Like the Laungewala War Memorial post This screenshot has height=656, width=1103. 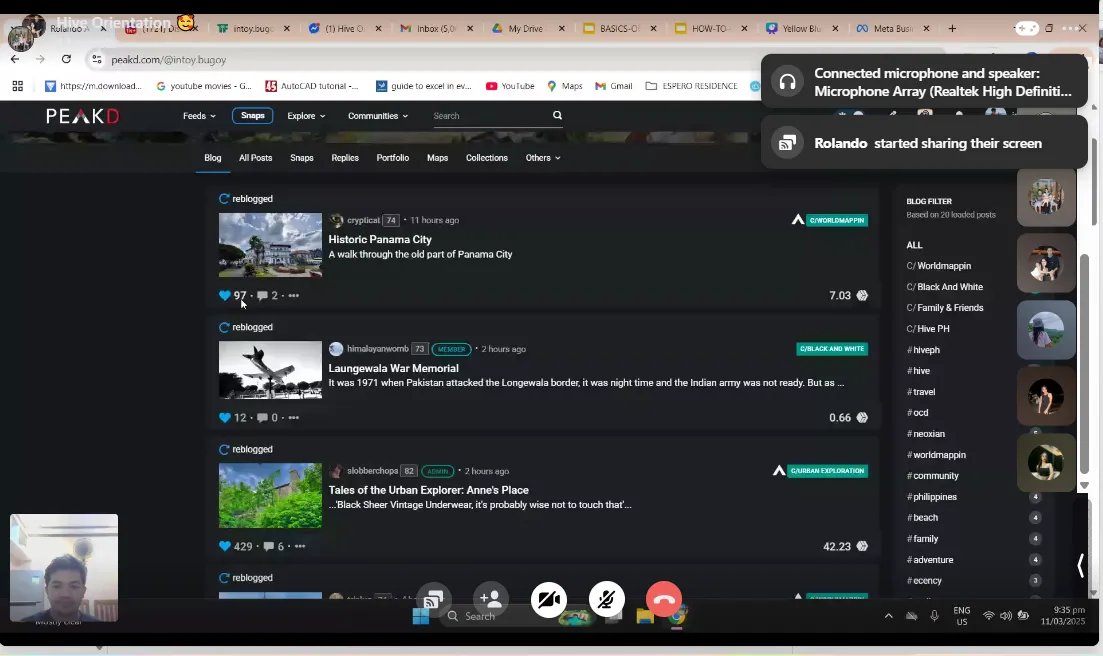point(224,418)
